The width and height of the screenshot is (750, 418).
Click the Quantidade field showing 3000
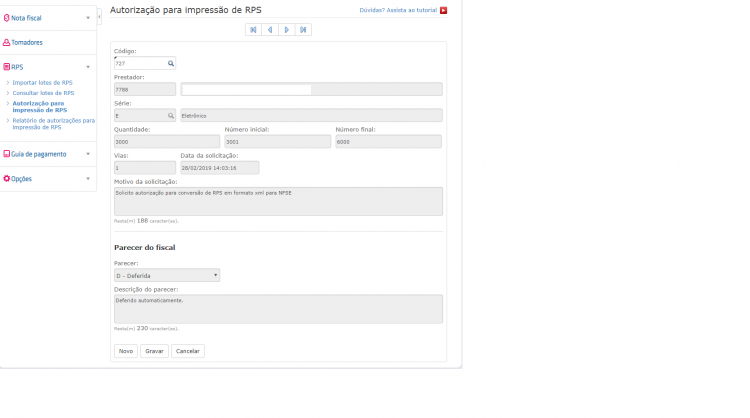tap(167, 142)
